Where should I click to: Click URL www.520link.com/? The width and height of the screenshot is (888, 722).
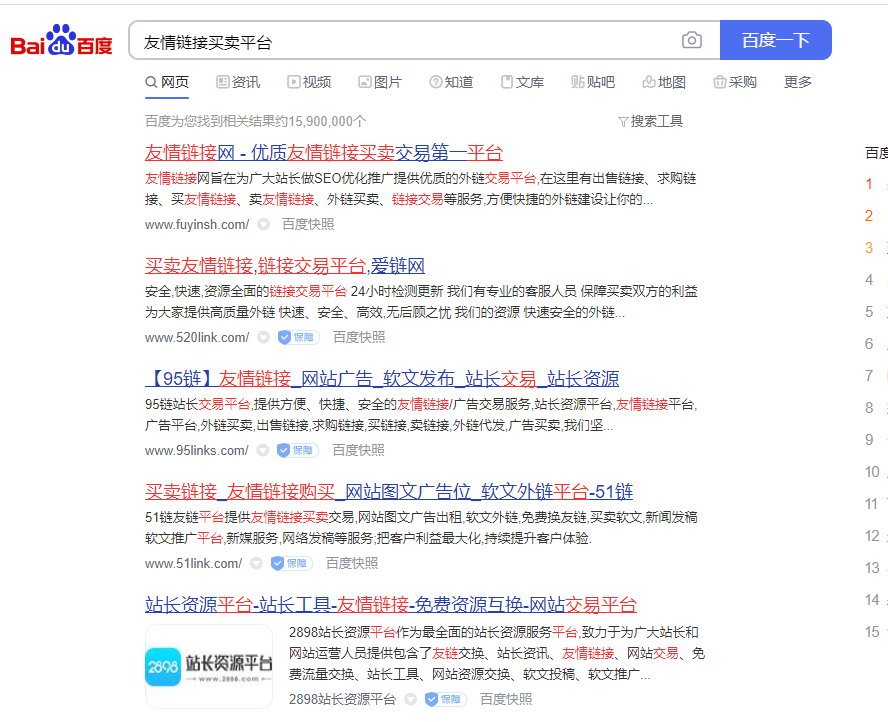coord(197,338)
